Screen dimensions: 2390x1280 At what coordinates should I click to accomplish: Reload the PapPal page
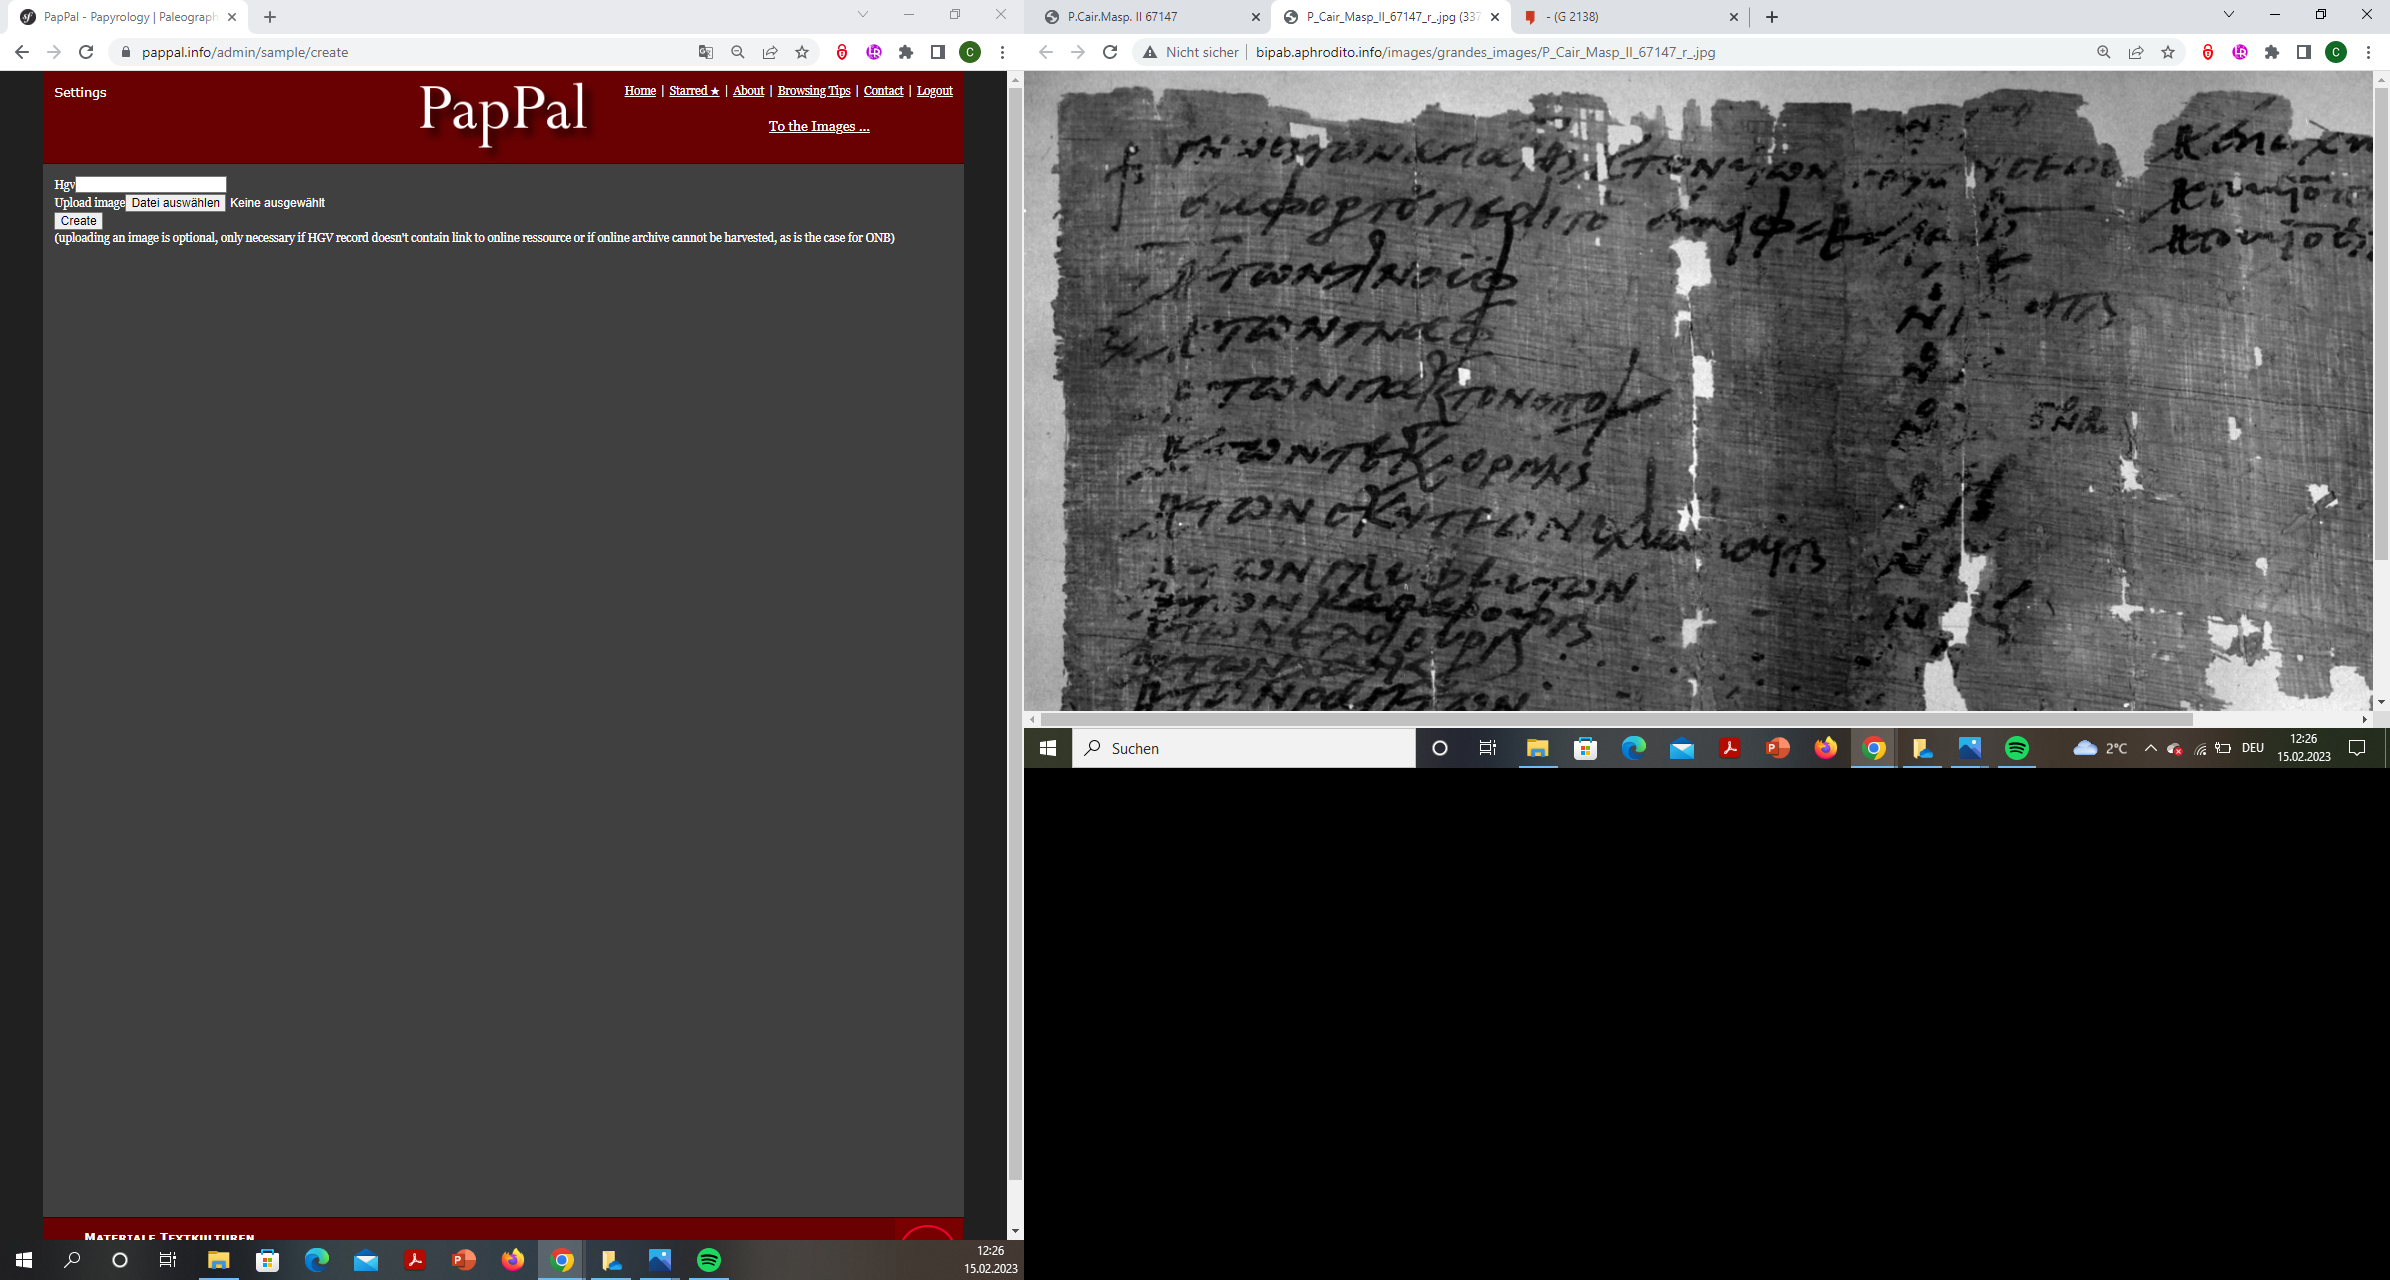86,52
